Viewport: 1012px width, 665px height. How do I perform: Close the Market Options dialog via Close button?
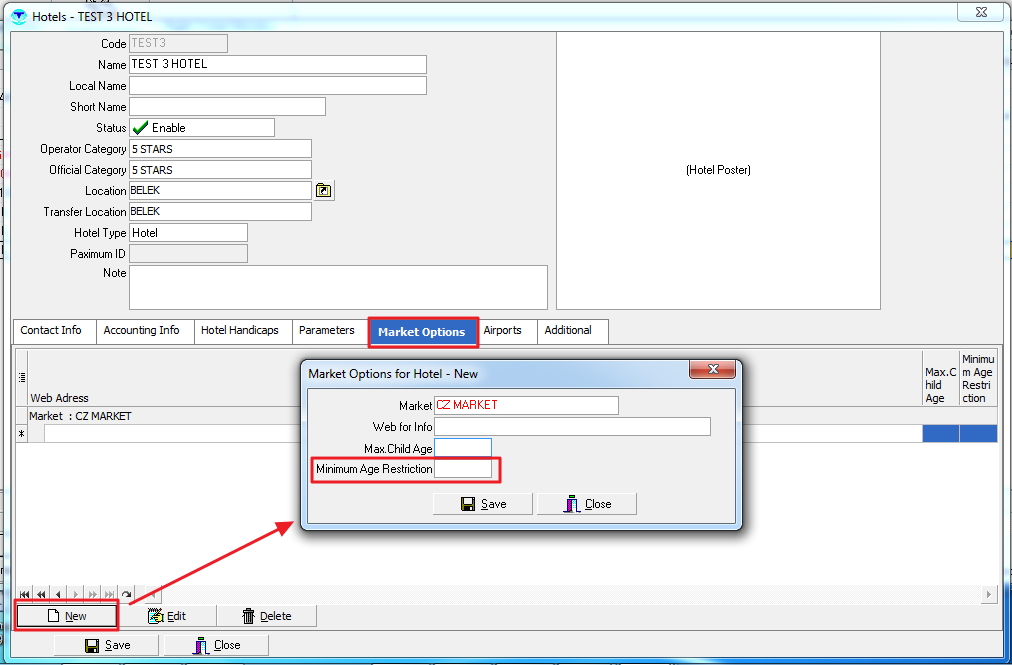(587, 504)
